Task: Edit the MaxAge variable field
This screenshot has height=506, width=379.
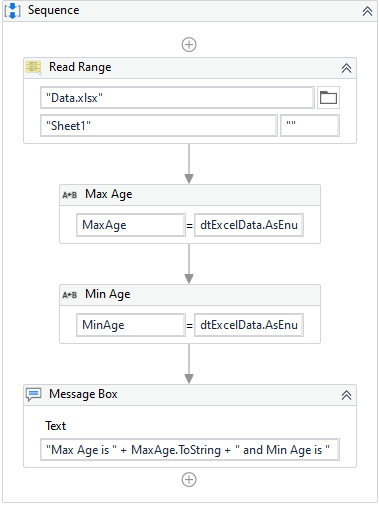Action: [x=131, y=225]
